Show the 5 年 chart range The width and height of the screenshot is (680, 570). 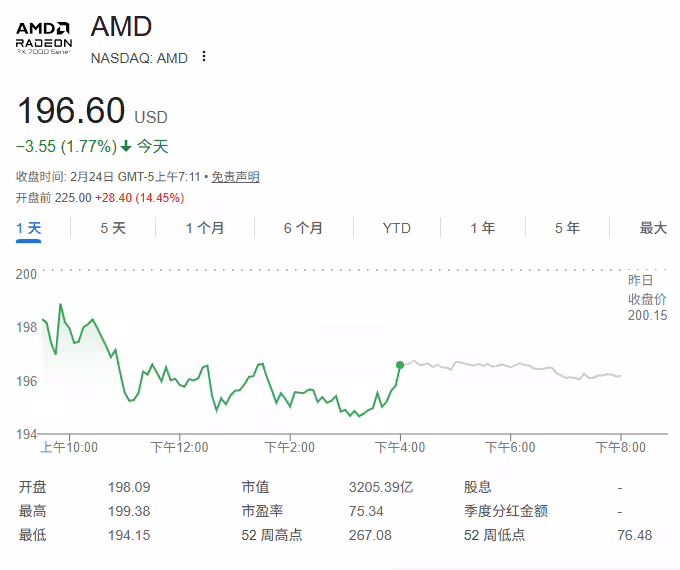[567, 228]
